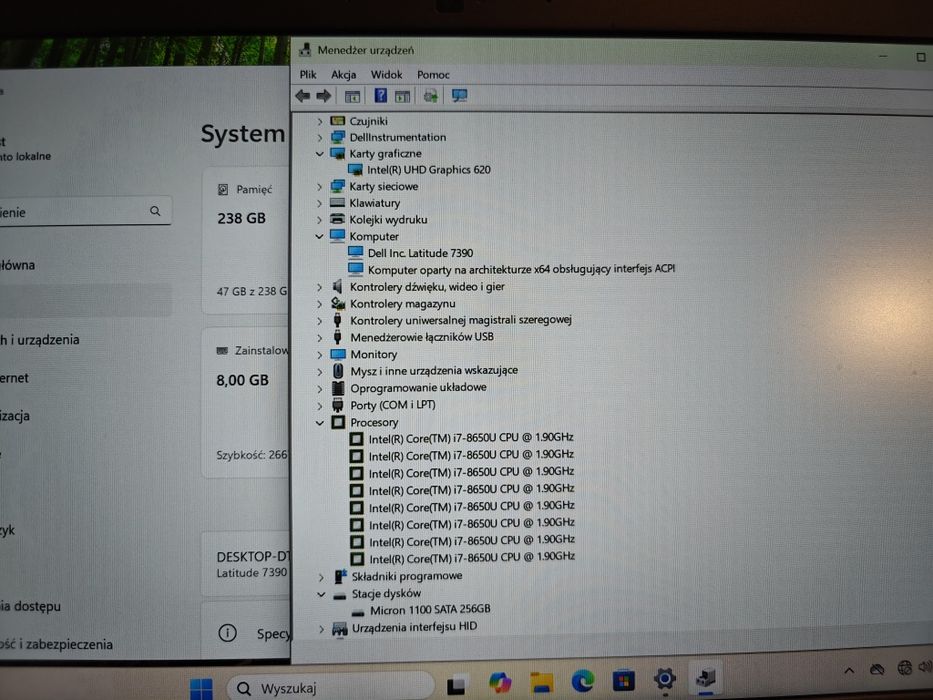Open the Plik menu
The height and width of the screenshot is (700, 933).
308,74
